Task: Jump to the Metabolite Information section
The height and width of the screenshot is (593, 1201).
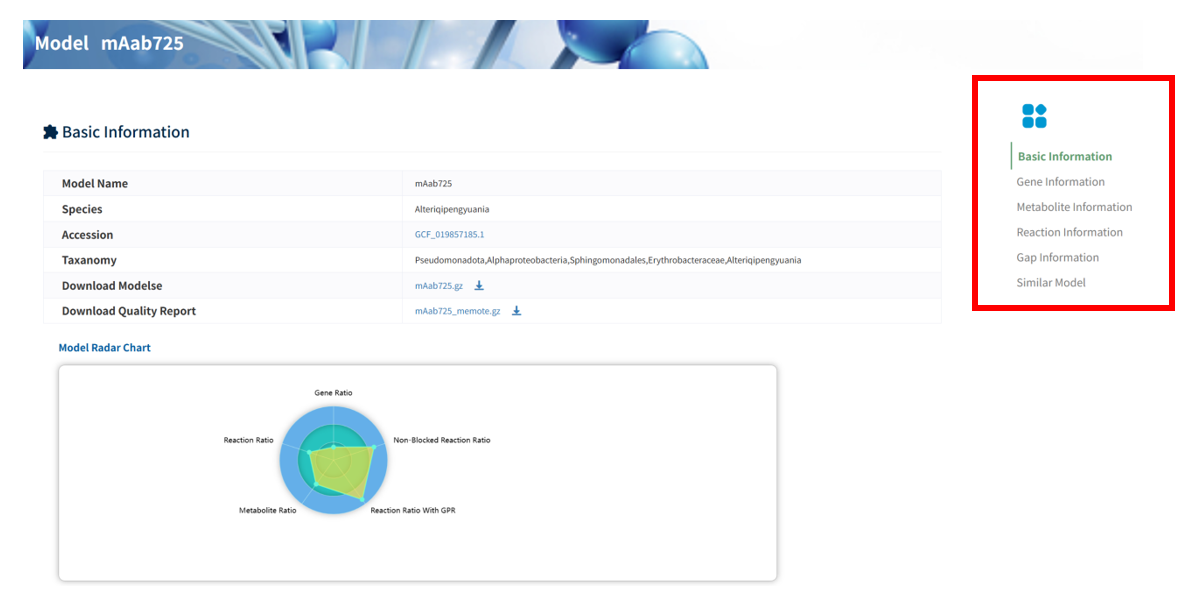Action: pos(1074,207)
